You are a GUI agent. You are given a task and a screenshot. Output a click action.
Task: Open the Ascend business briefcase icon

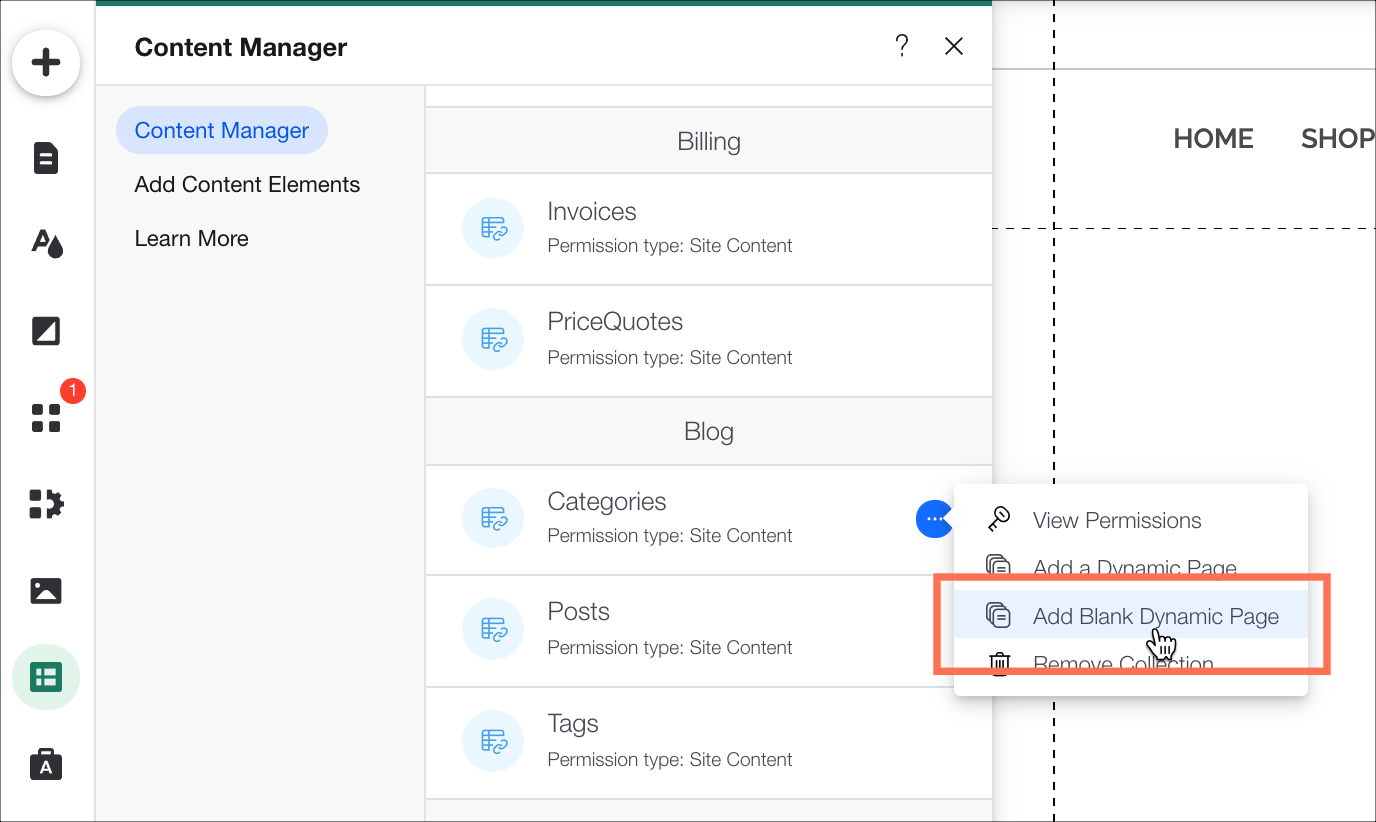46,764
